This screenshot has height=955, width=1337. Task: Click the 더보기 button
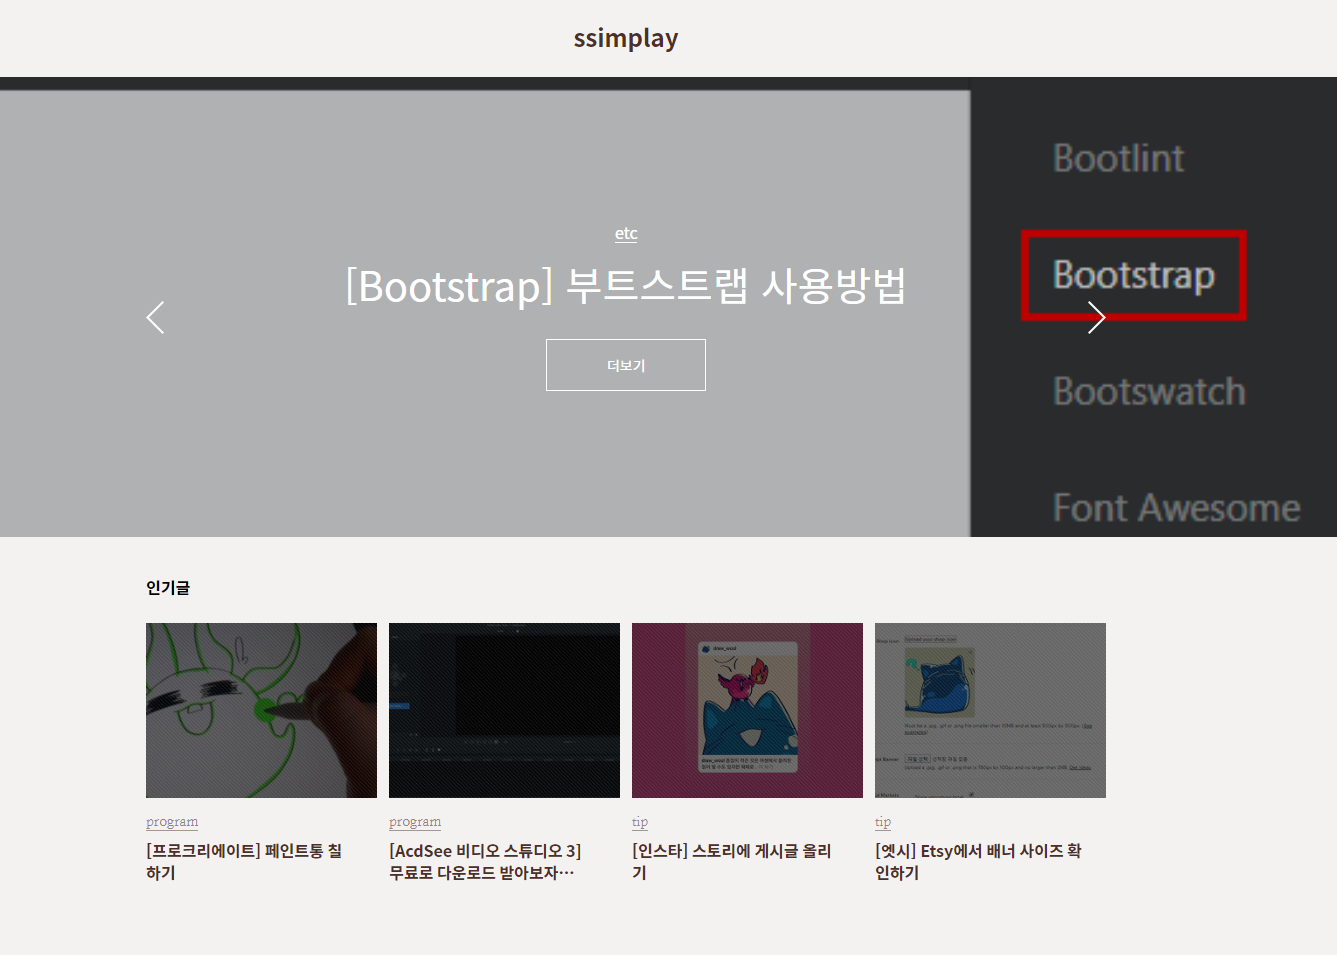626,365
